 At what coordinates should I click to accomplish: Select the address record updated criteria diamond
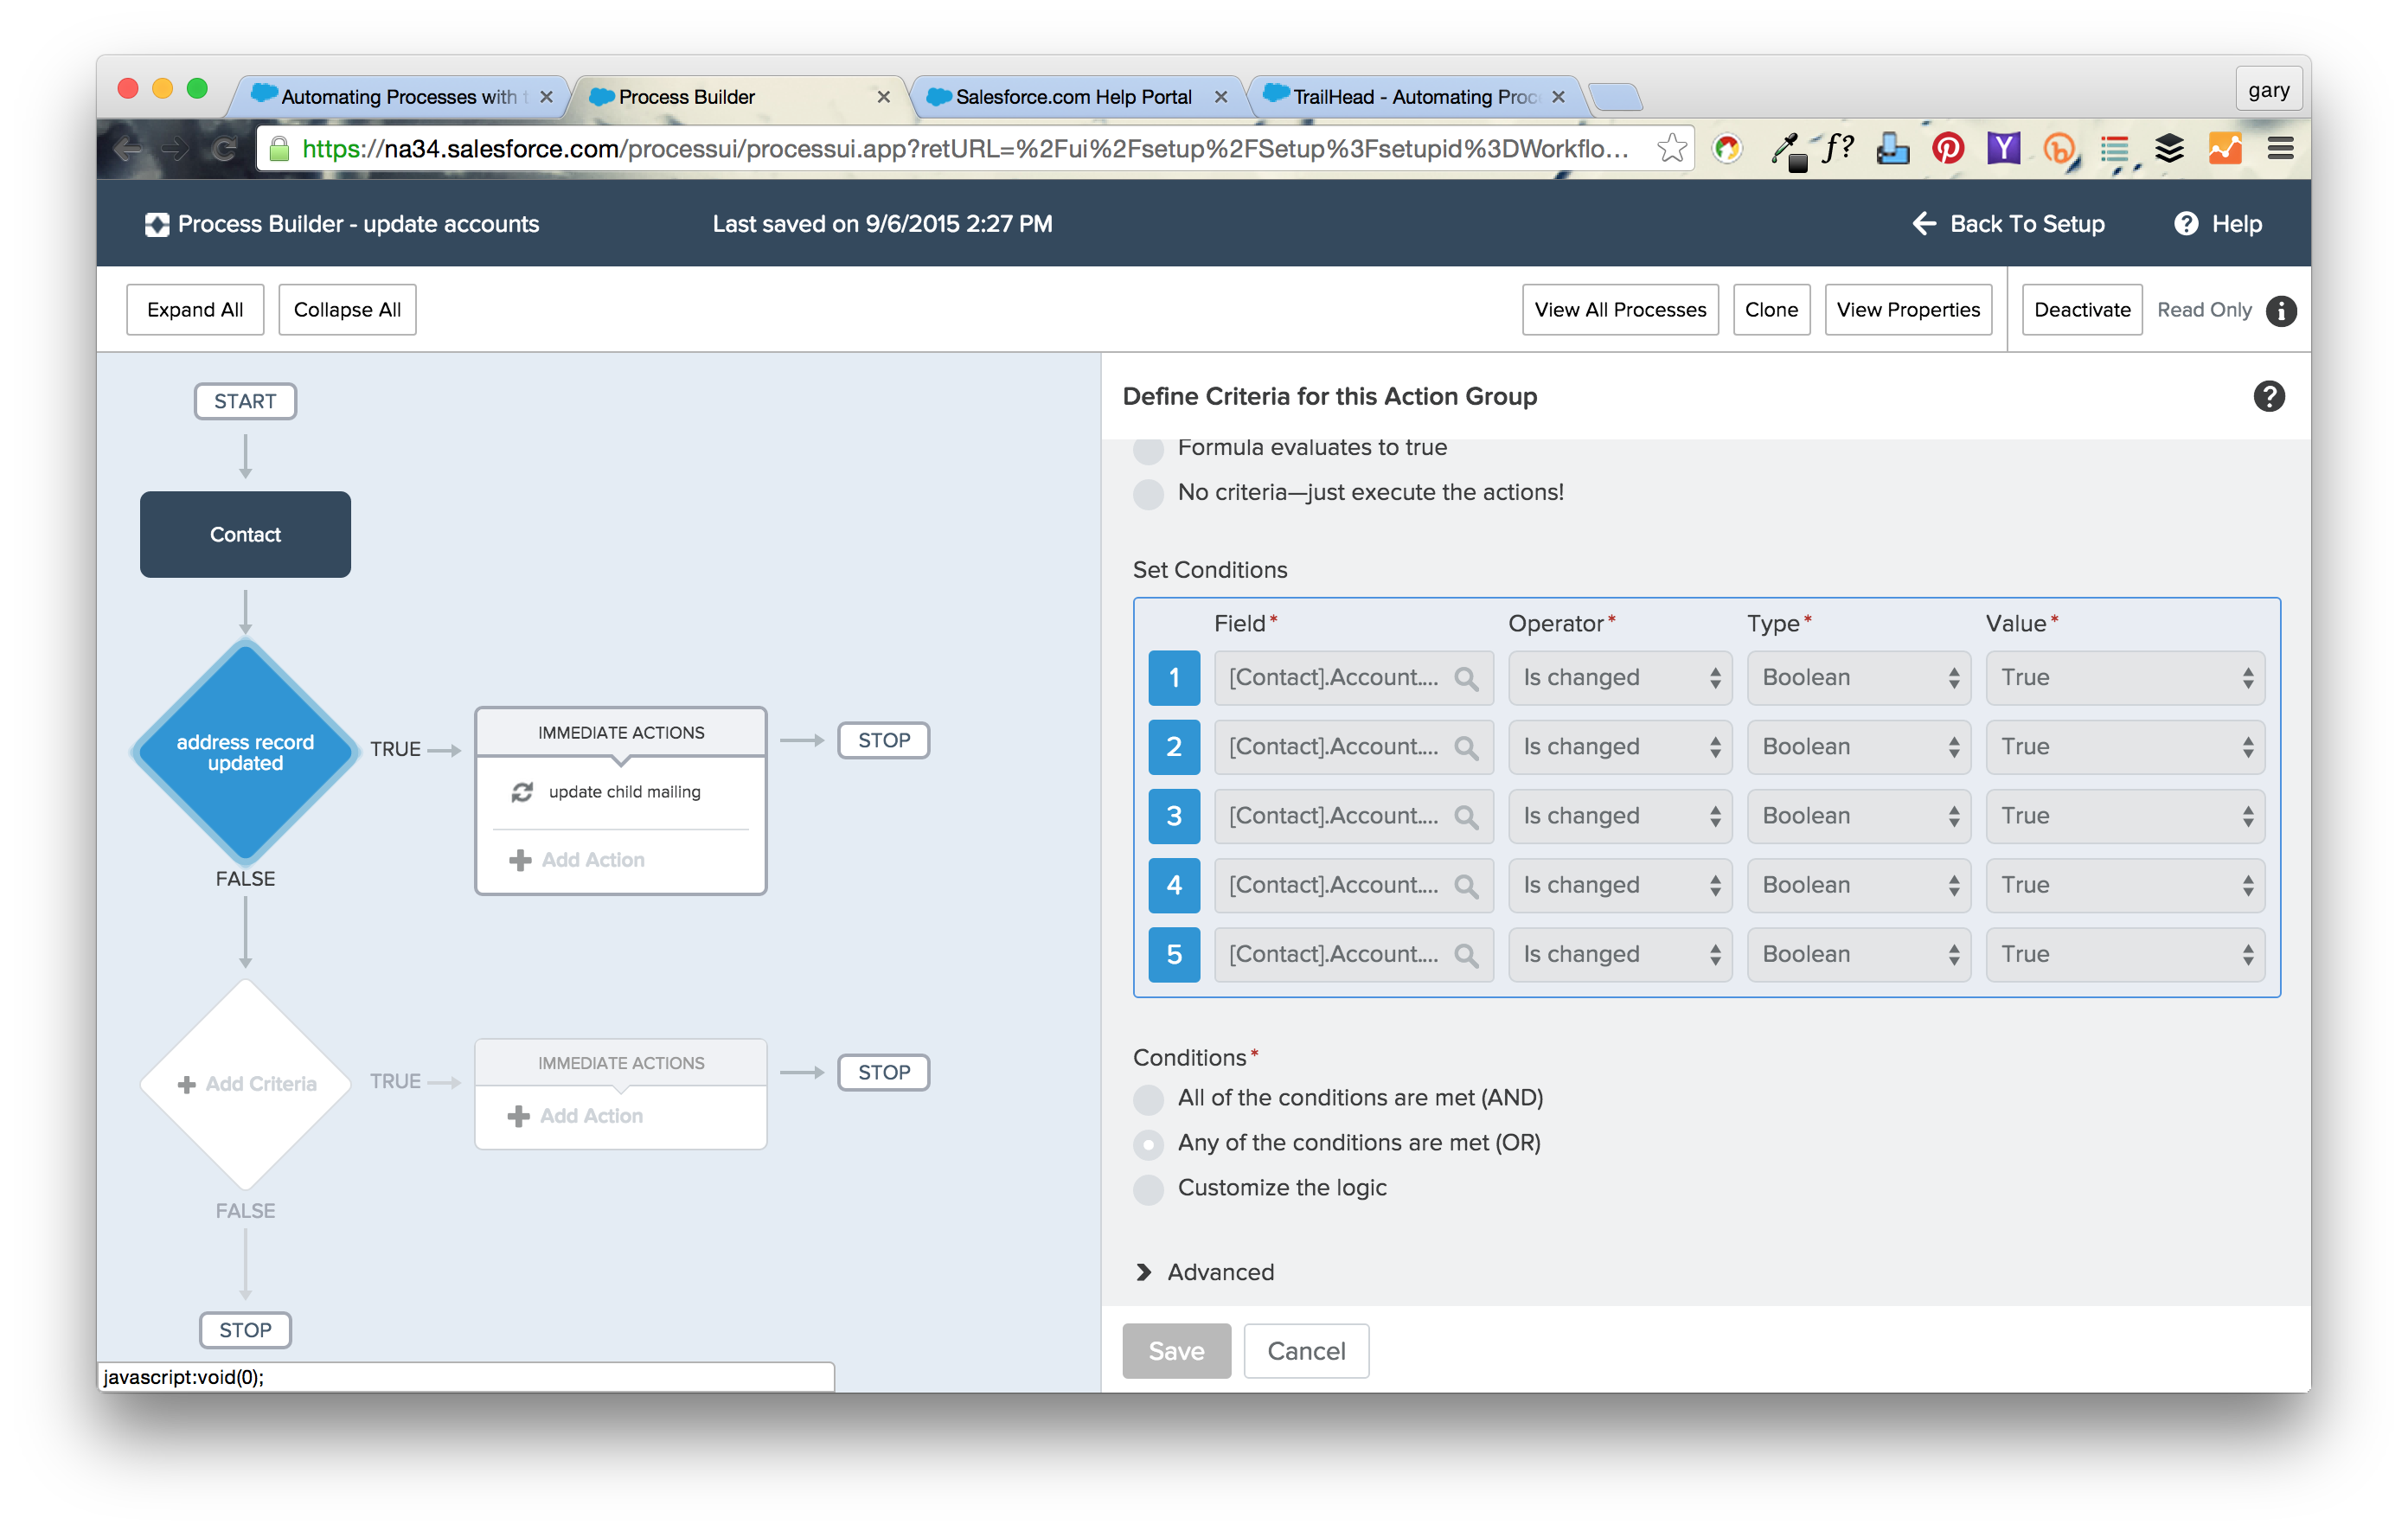tap(245, 751)
